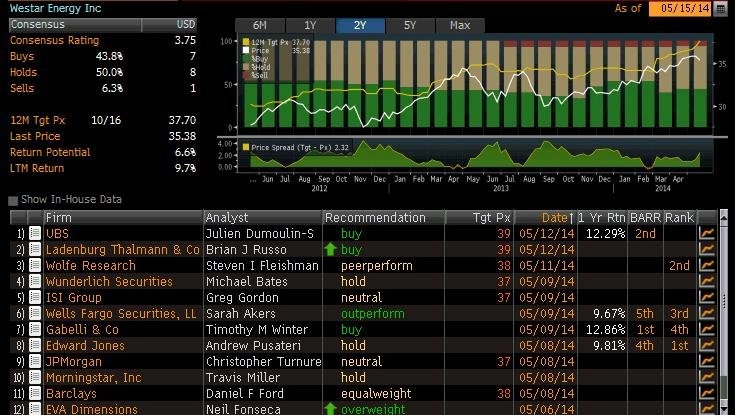Open Ladenburg Thalmann & Co firm link
Viewport: 735px width, 415px height.
click(x=122, y=249)
